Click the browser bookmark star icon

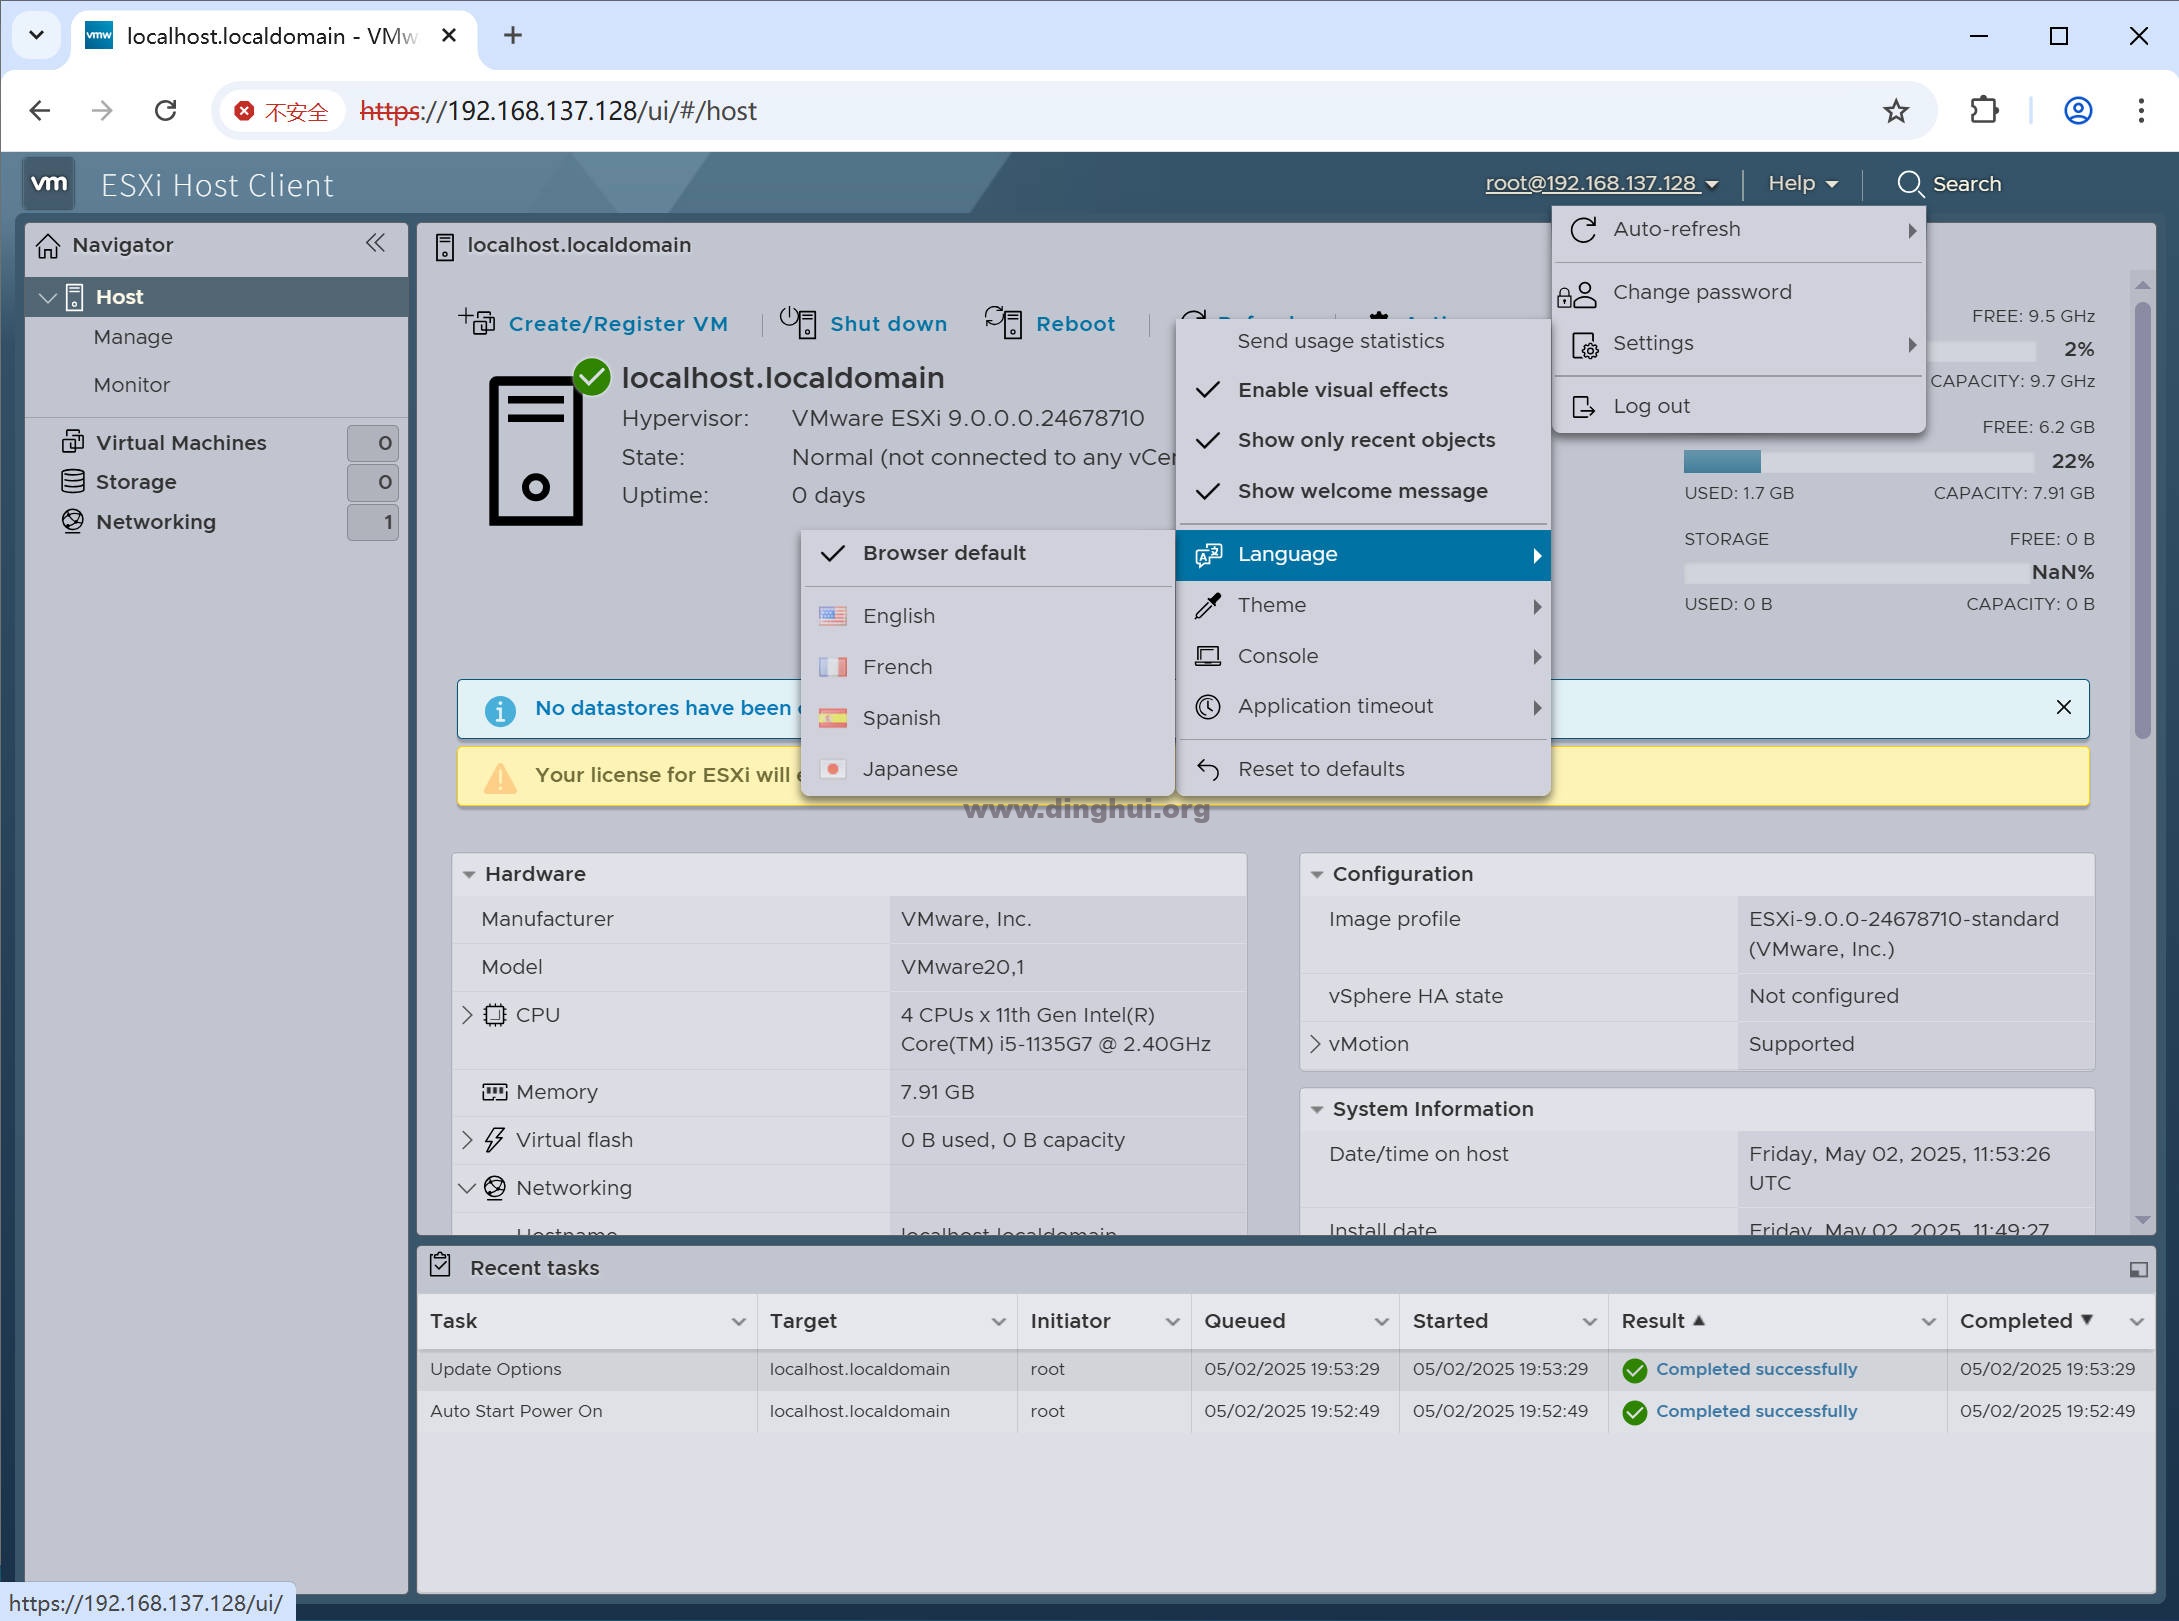[1895, 111]
